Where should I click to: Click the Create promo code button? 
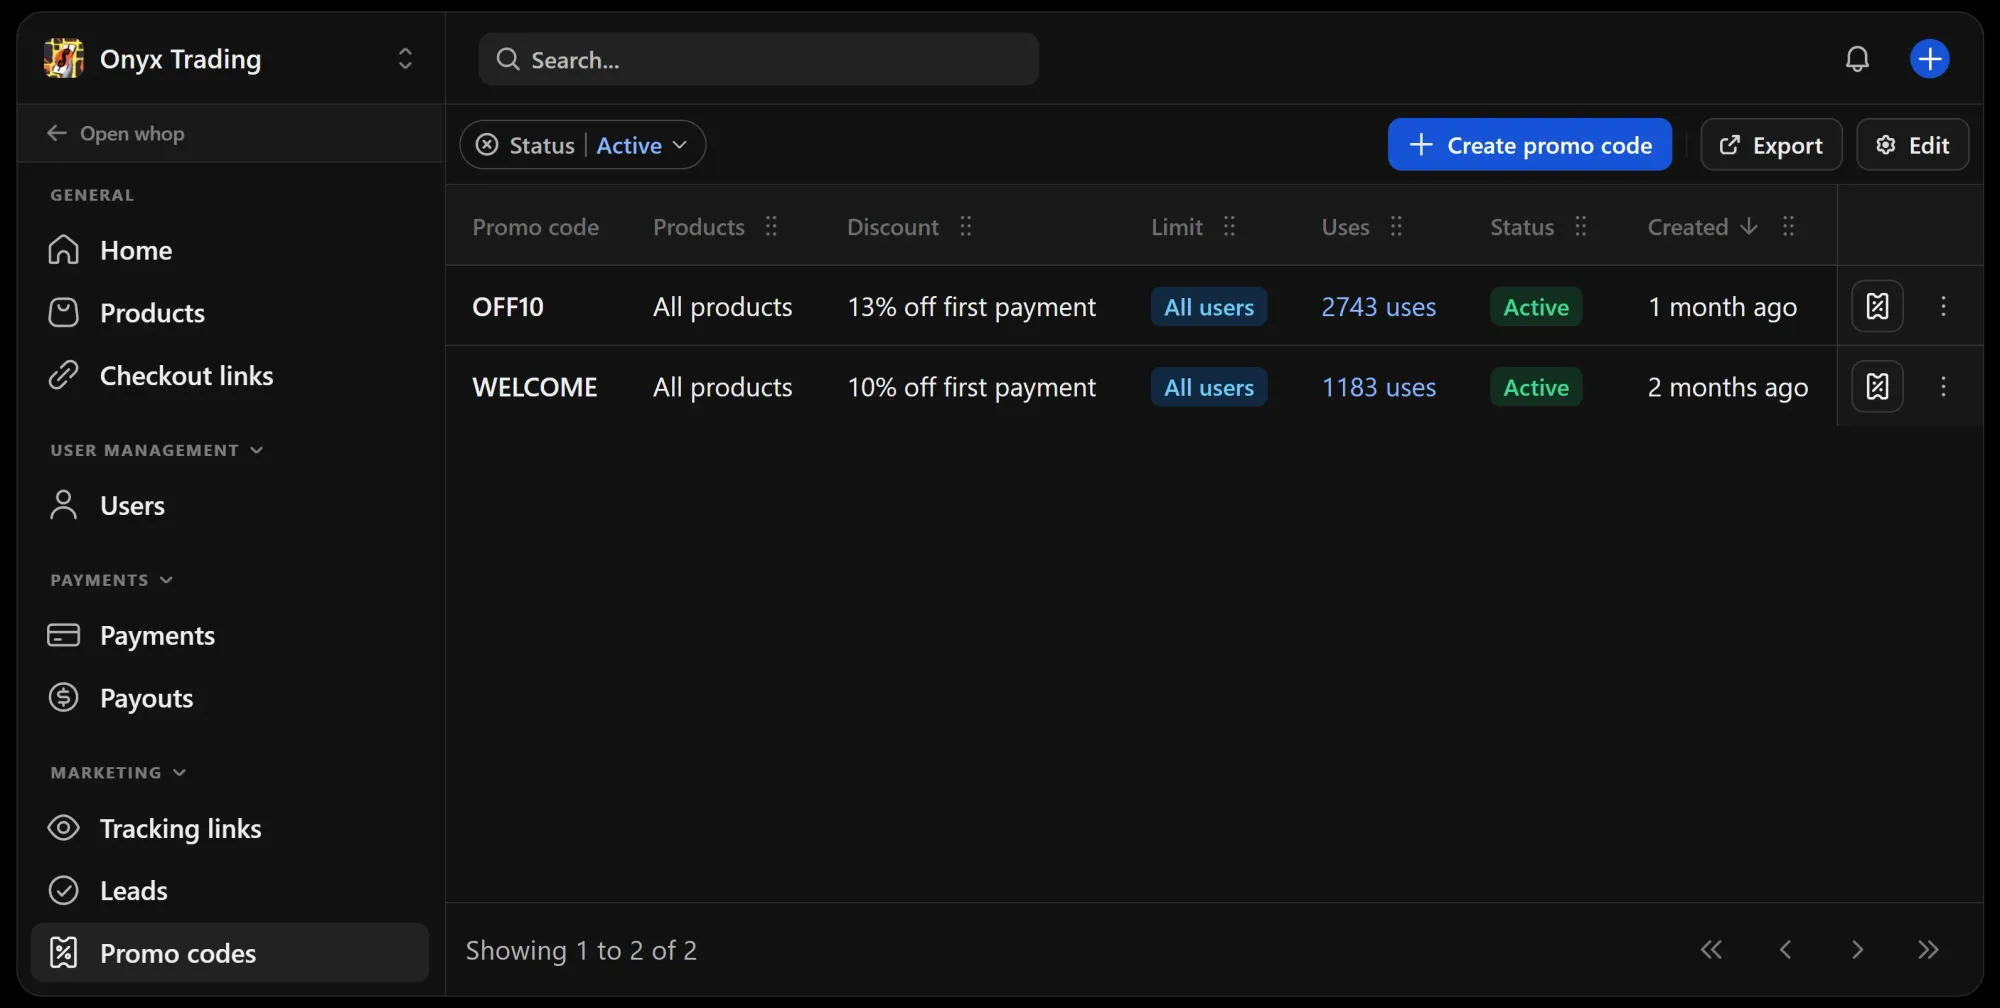tap(1529, 144)
